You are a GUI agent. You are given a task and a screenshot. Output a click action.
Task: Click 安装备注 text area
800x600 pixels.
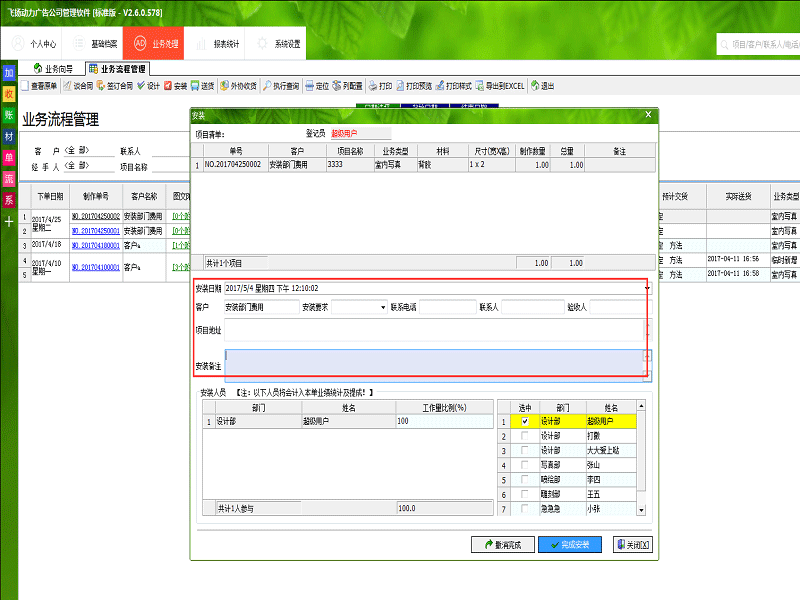click(434, 366)
